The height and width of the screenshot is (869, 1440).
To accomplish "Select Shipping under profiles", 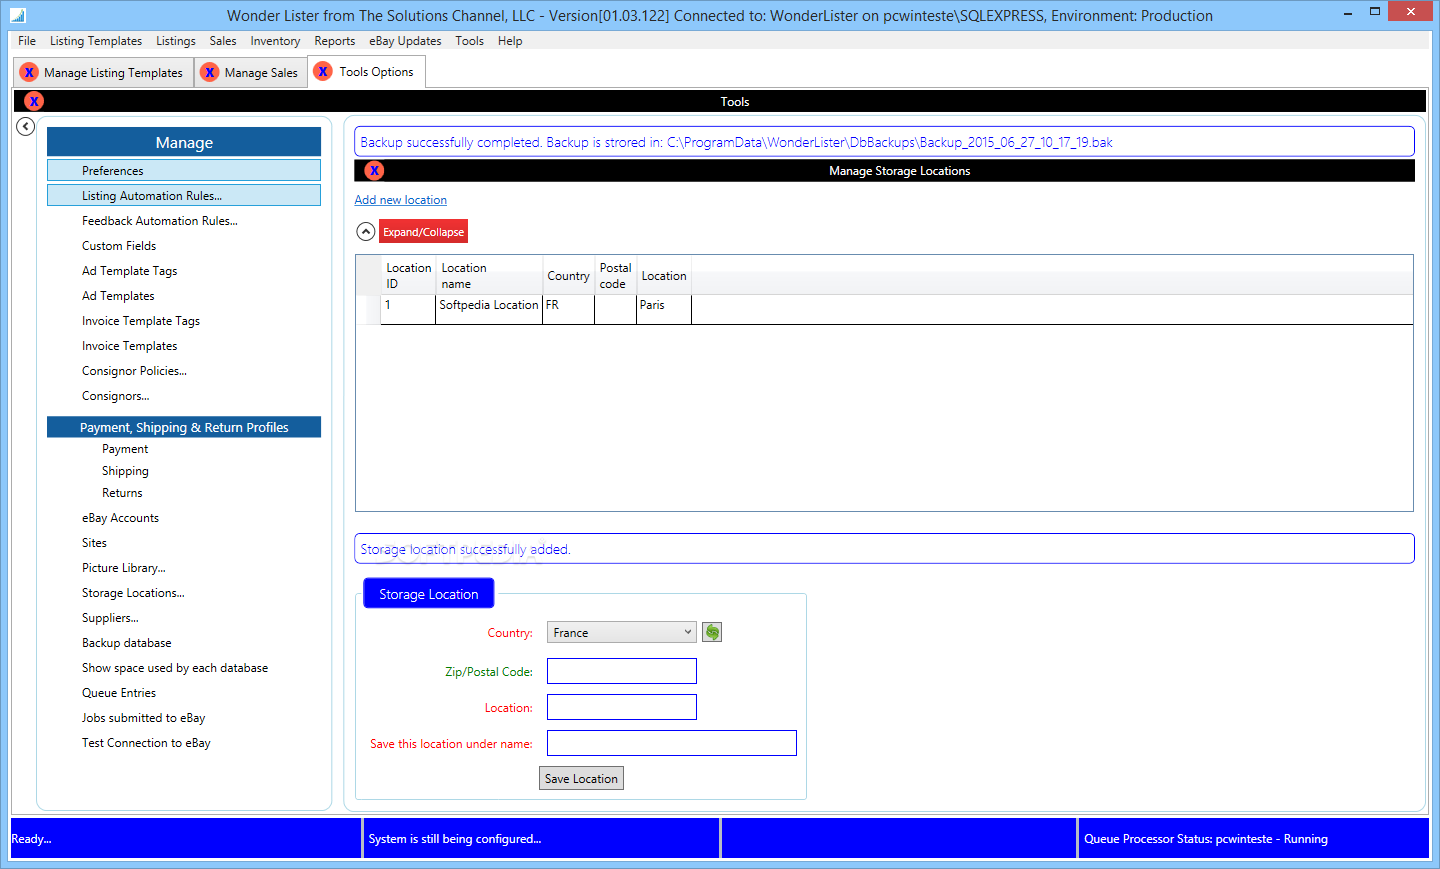I will coord(125,471).
